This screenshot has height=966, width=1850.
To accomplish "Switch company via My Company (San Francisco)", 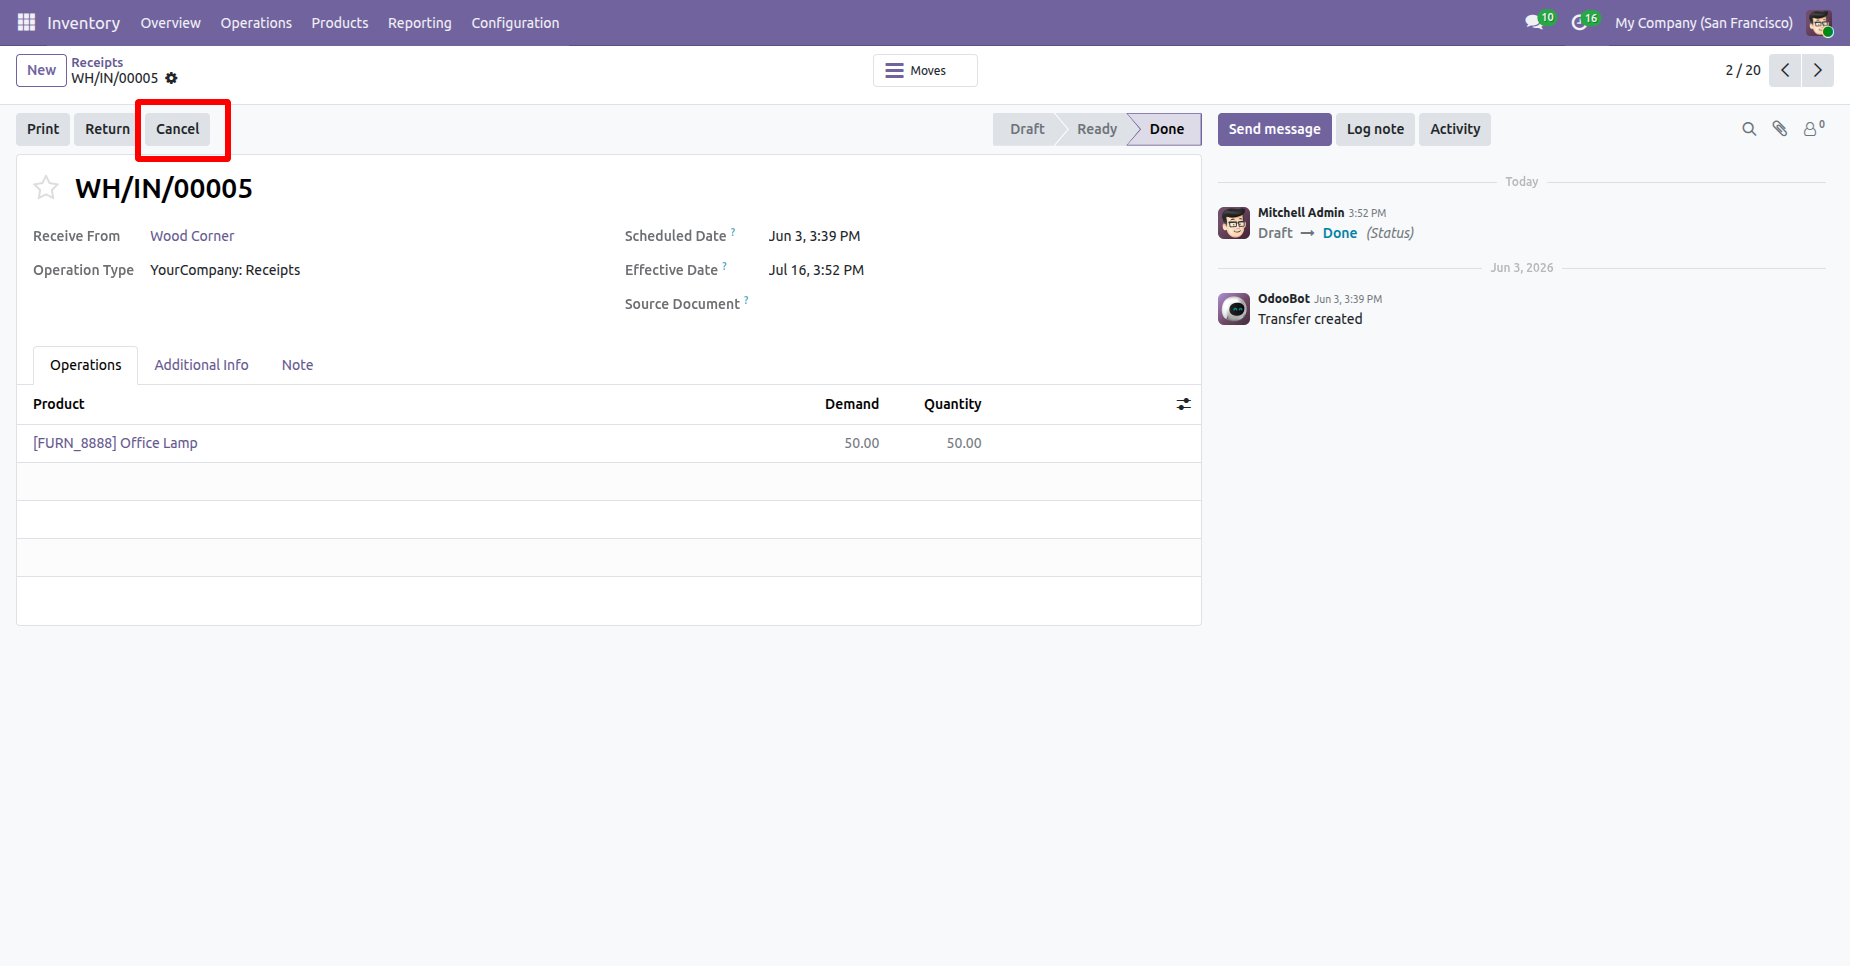I will click(1704, 22).
